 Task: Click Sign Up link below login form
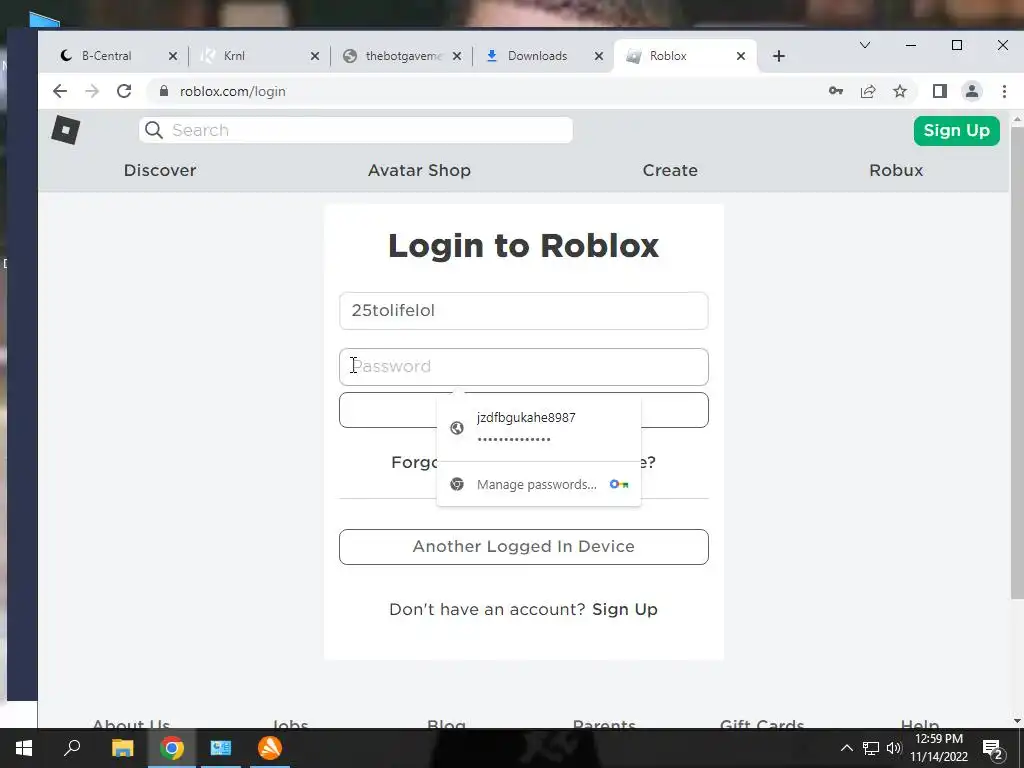pyautogui.click(x=625, y=609)
